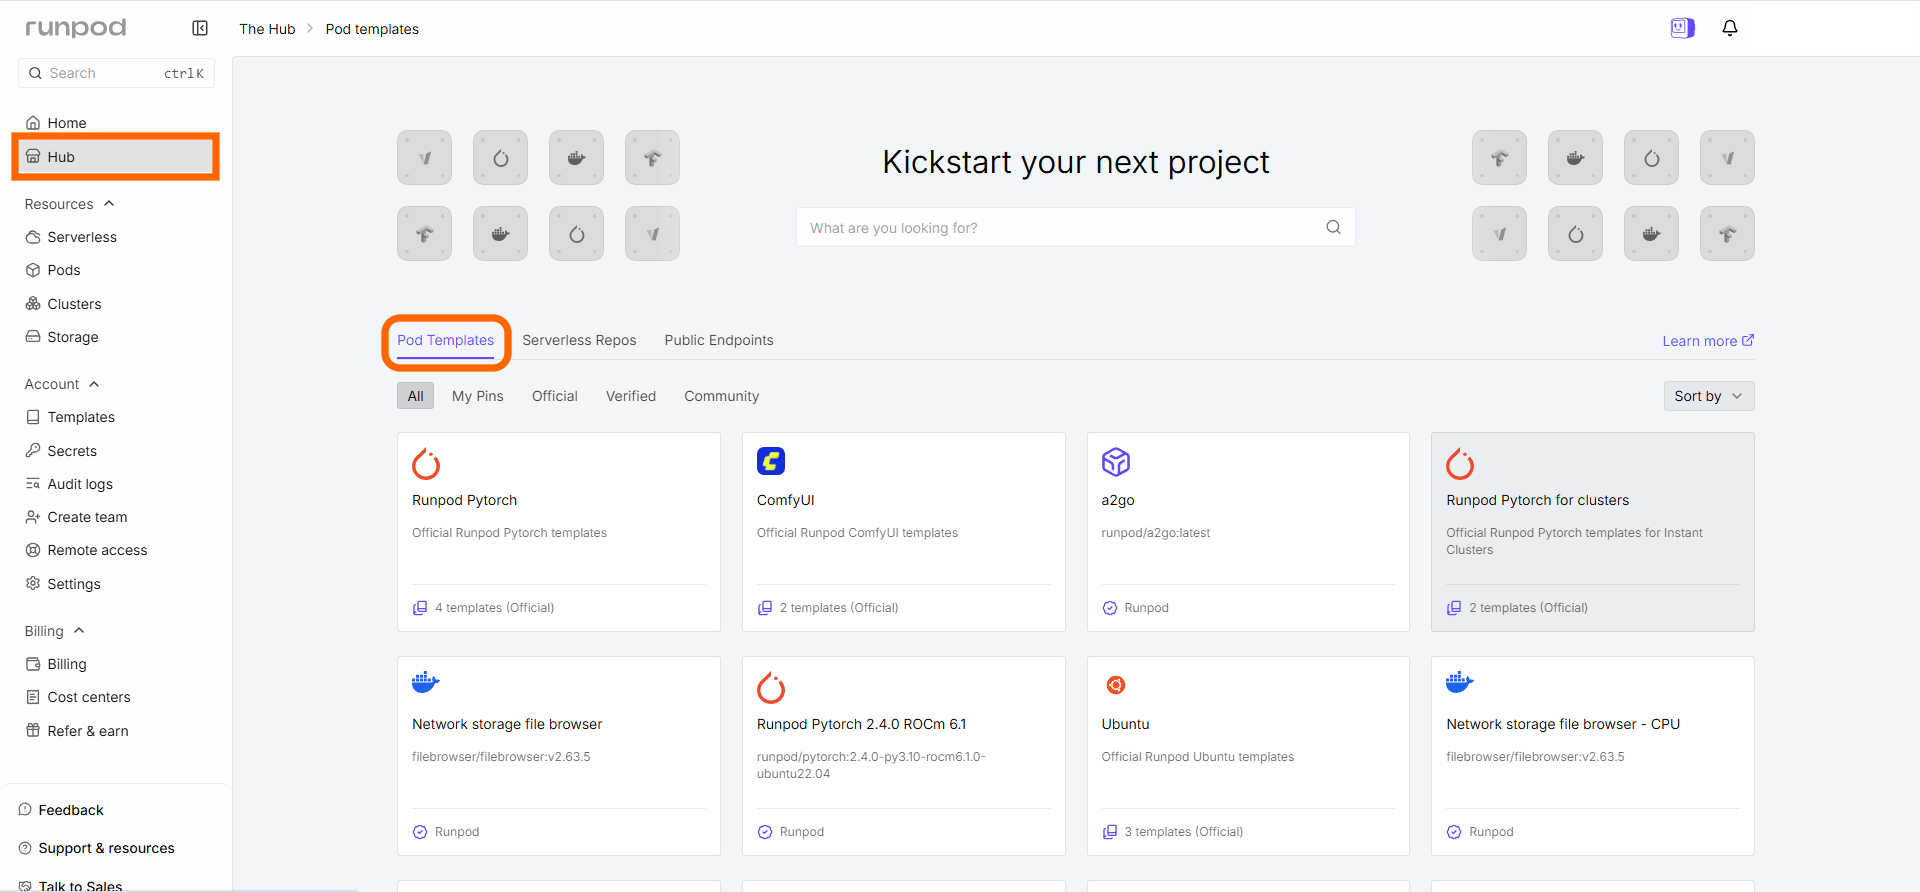1920x892 pixels.
Task: Filter templates by Community
Action: pos(722,396)
